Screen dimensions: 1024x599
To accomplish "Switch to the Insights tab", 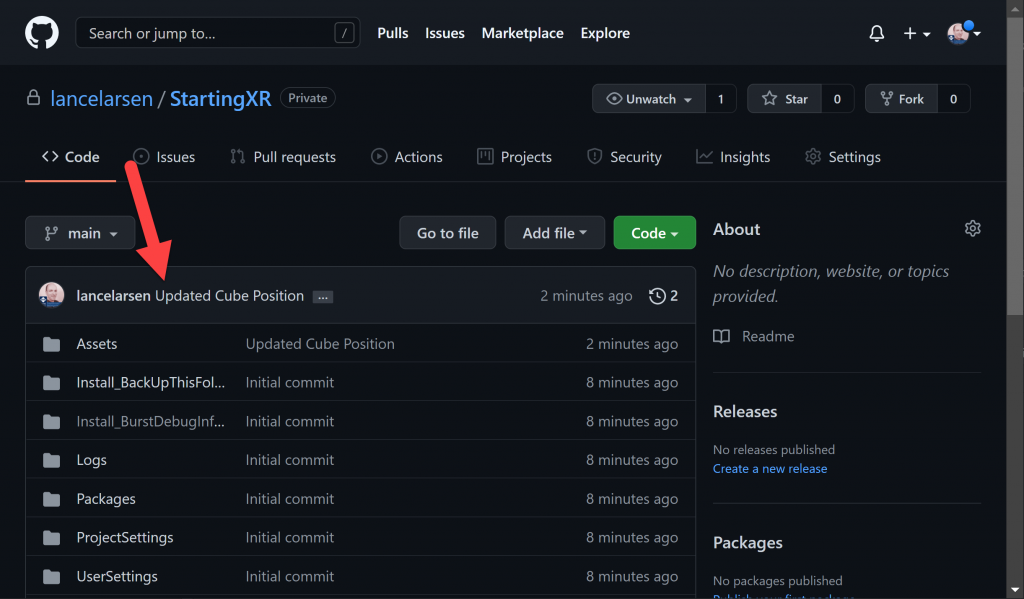I will click(733, 157).
